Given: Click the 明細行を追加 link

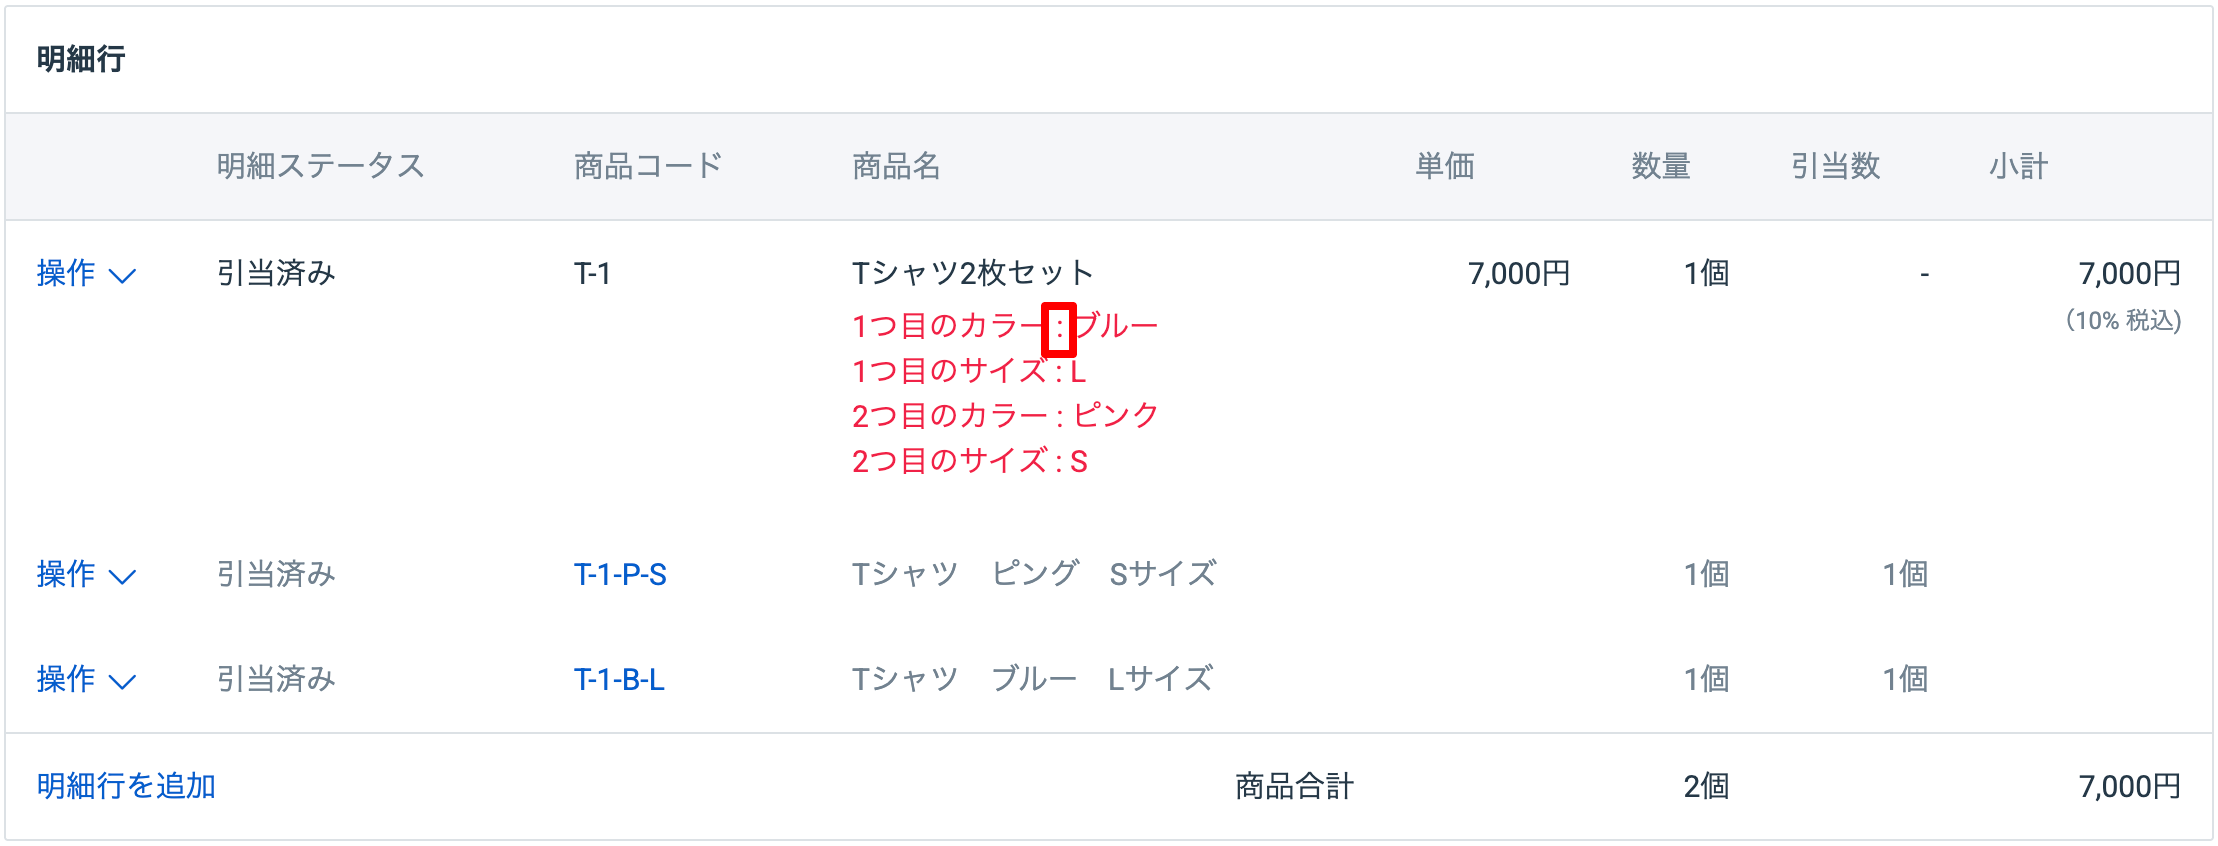Looking at the screenshot, I should pos(126,786).
